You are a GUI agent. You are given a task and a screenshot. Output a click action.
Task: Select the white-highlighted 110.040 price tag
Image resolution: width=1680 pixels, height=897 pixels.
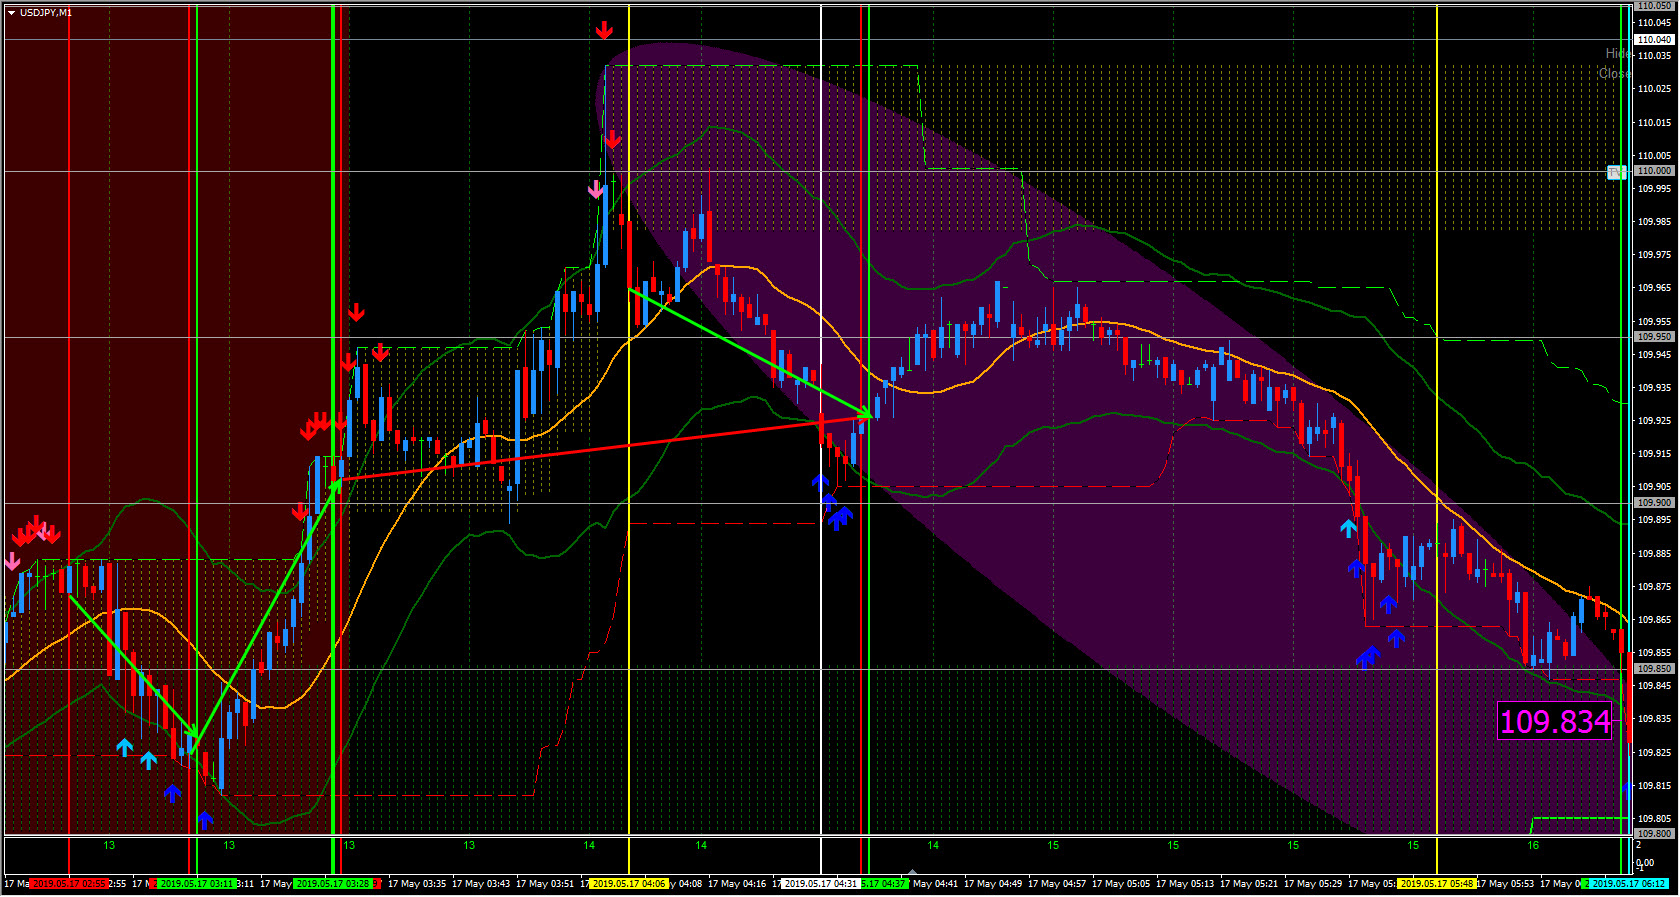click(x=1654, y=40)
